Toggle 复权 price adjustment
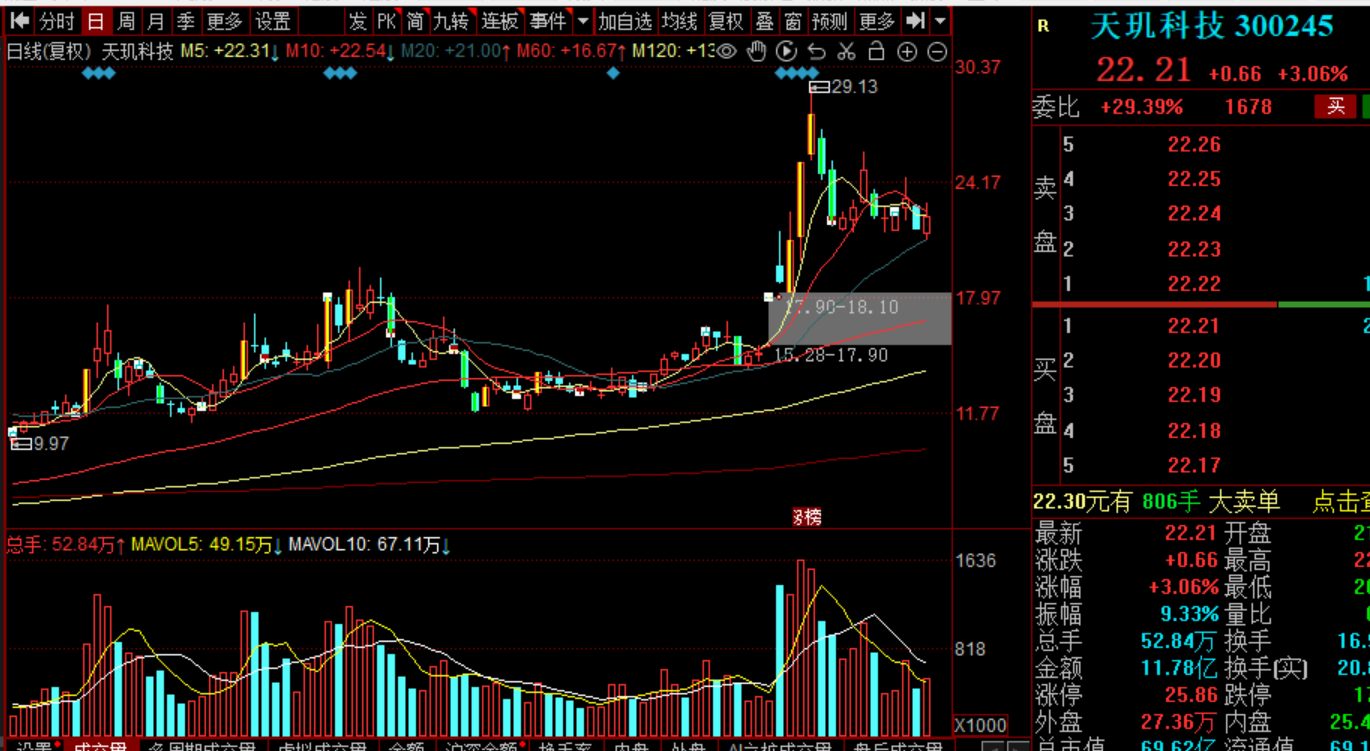Screen dimensions: 1370x751 [x=725, y=21]
